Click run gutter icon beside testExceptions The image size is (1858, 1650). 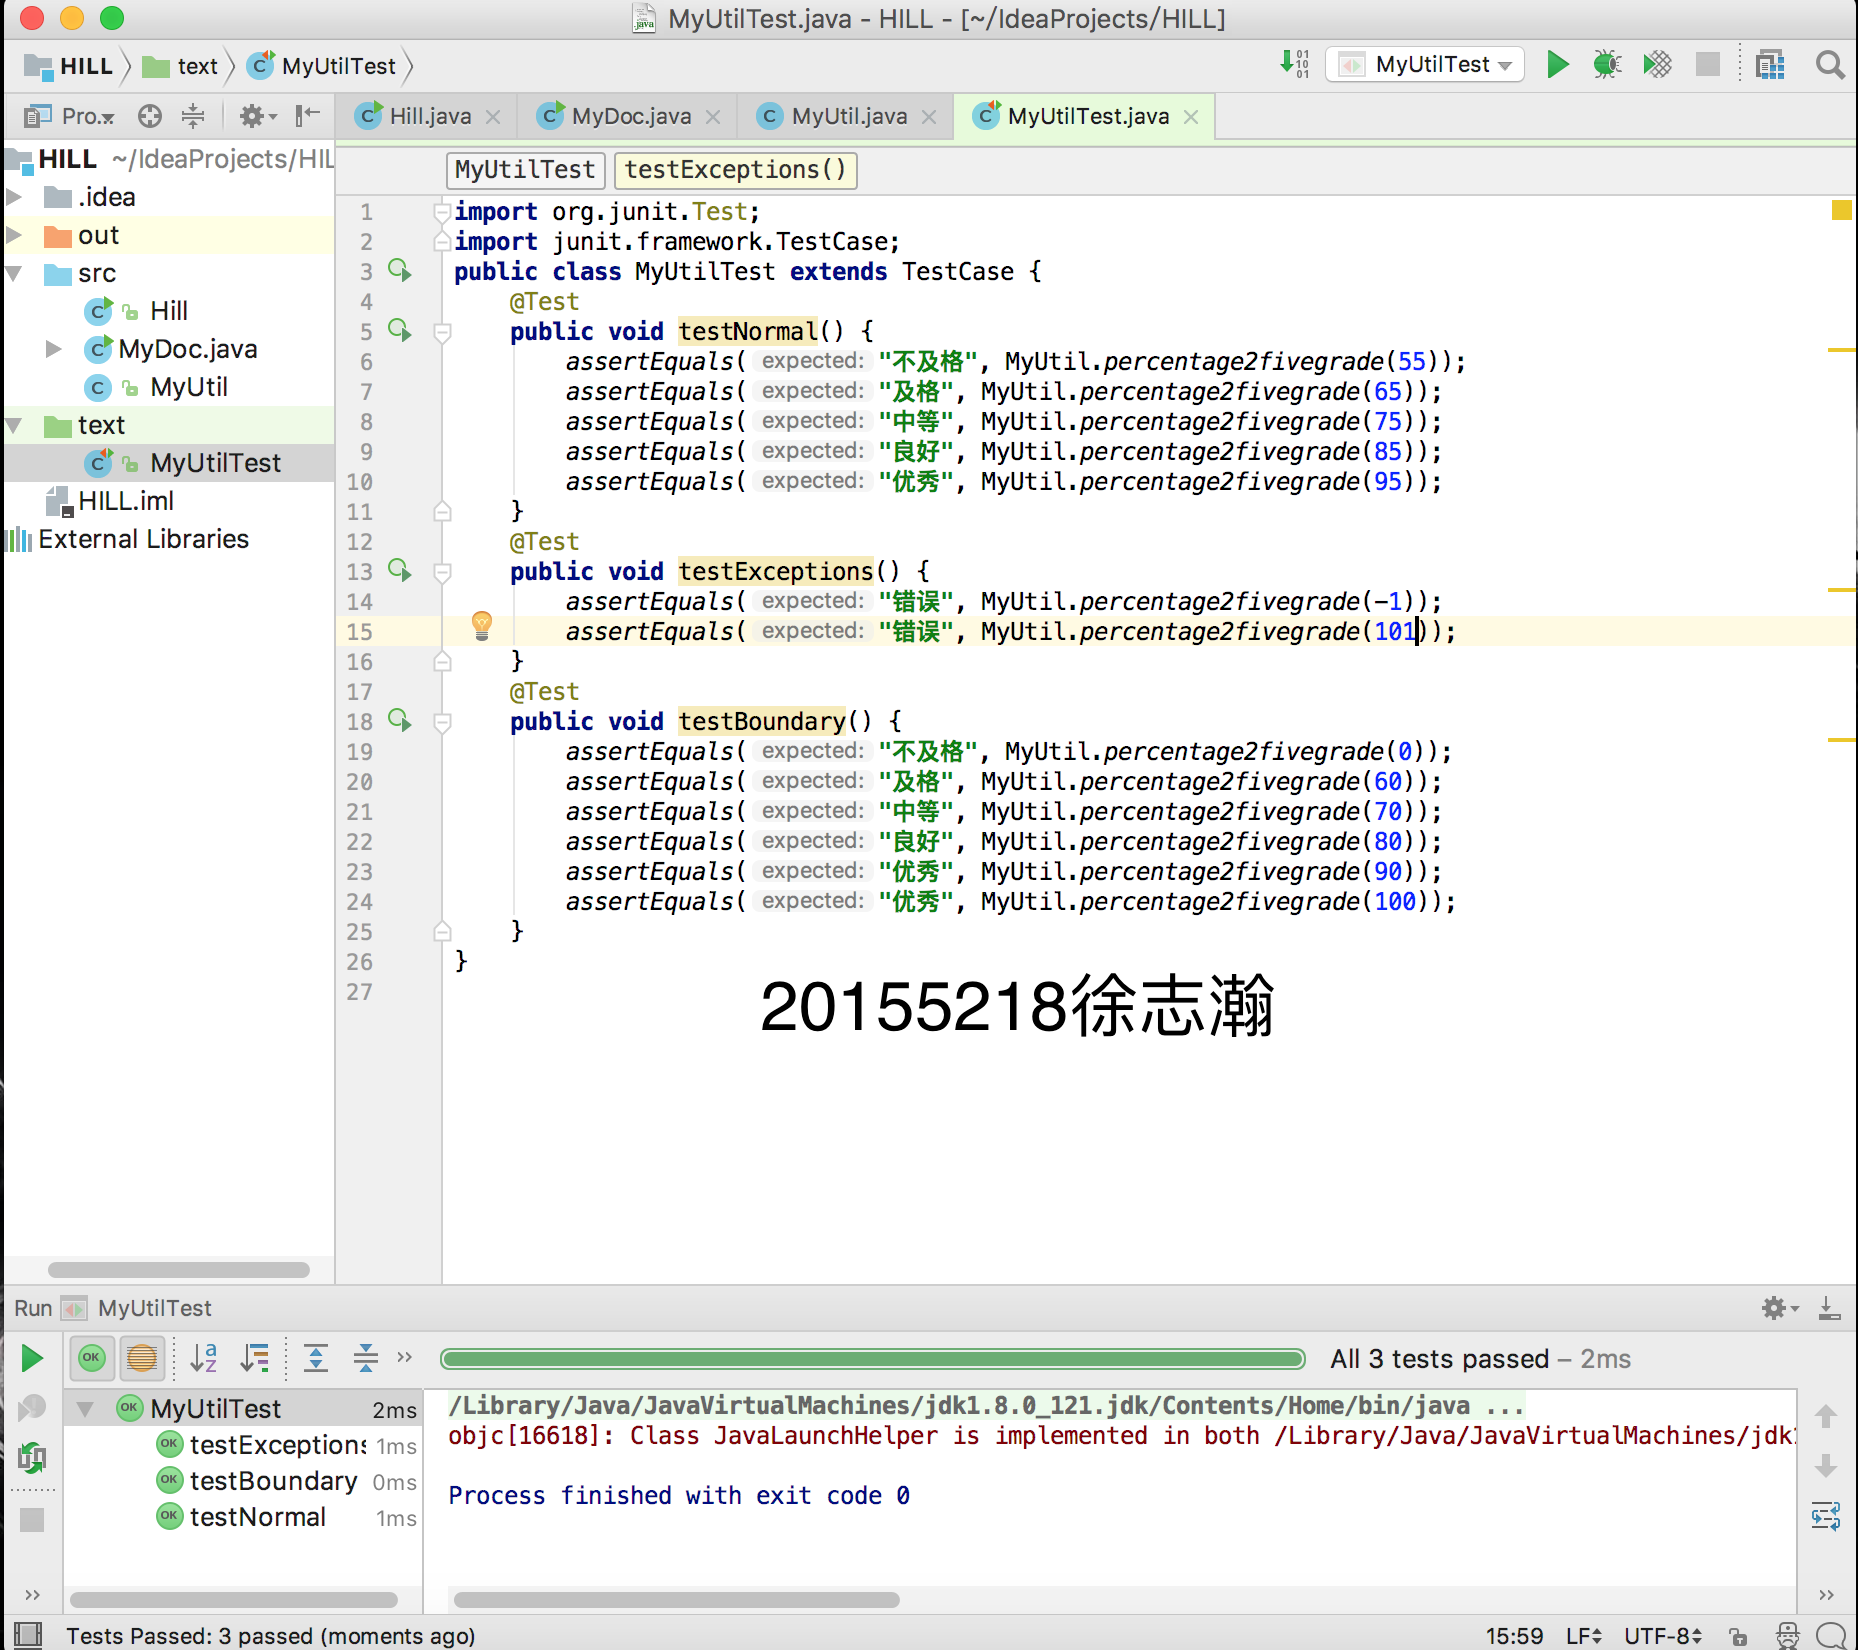pyautogui.click(x=400, y=570)
